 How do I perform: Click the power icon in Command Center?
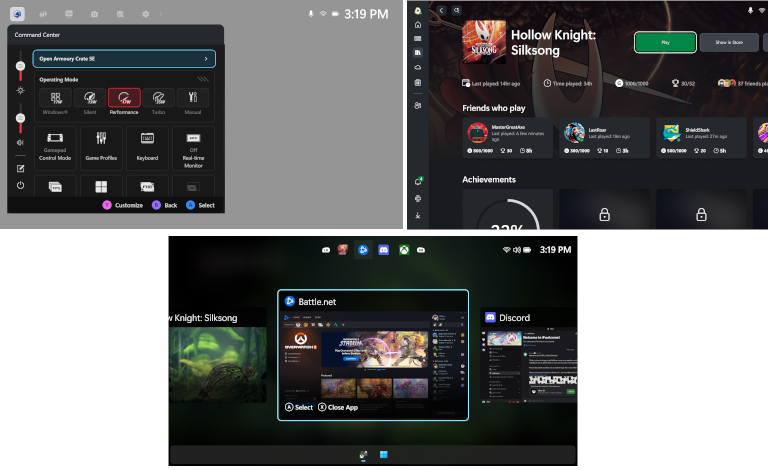20,185
